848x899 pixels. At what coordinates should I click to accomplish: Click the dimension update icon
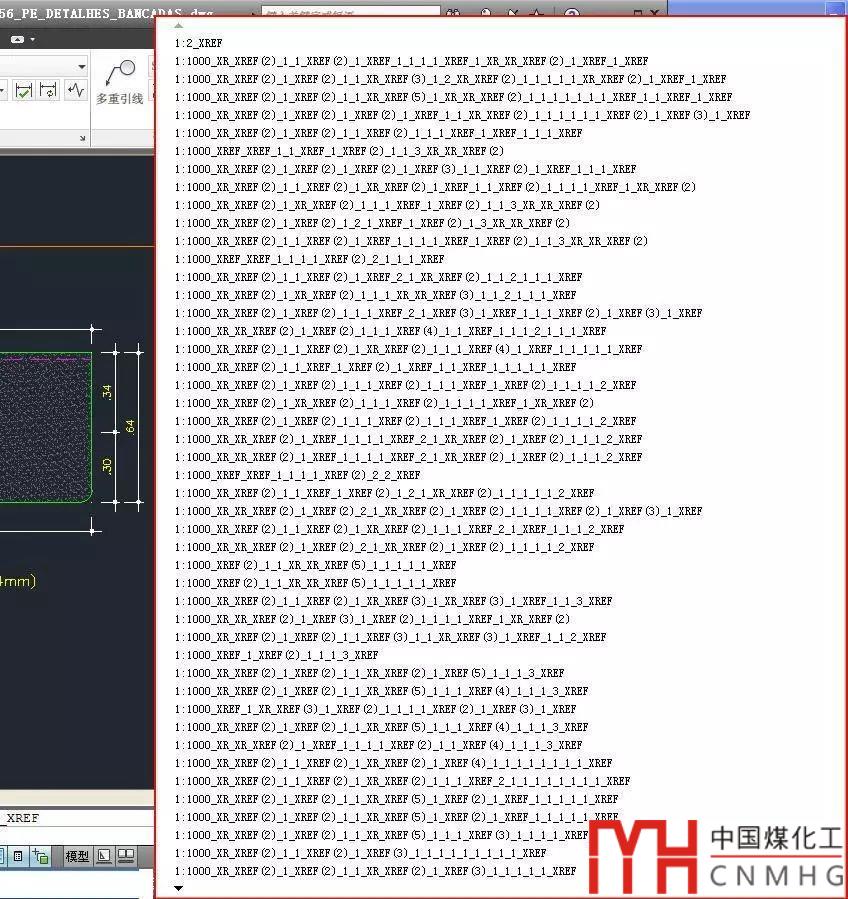48,91
